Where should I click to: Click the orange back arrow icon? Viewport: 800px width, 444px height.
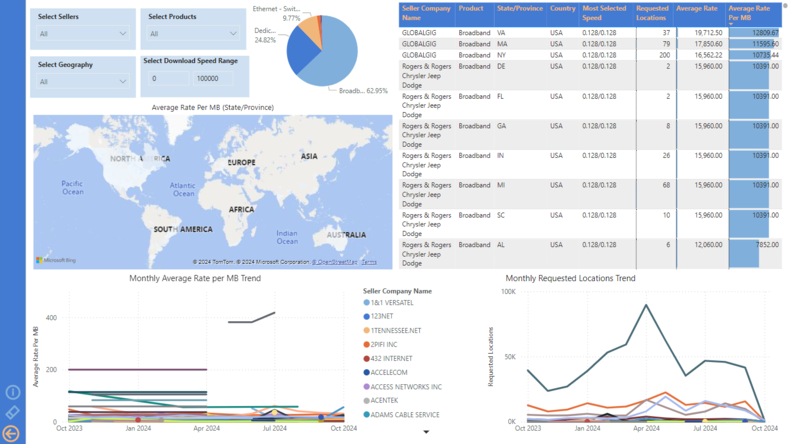13,433
